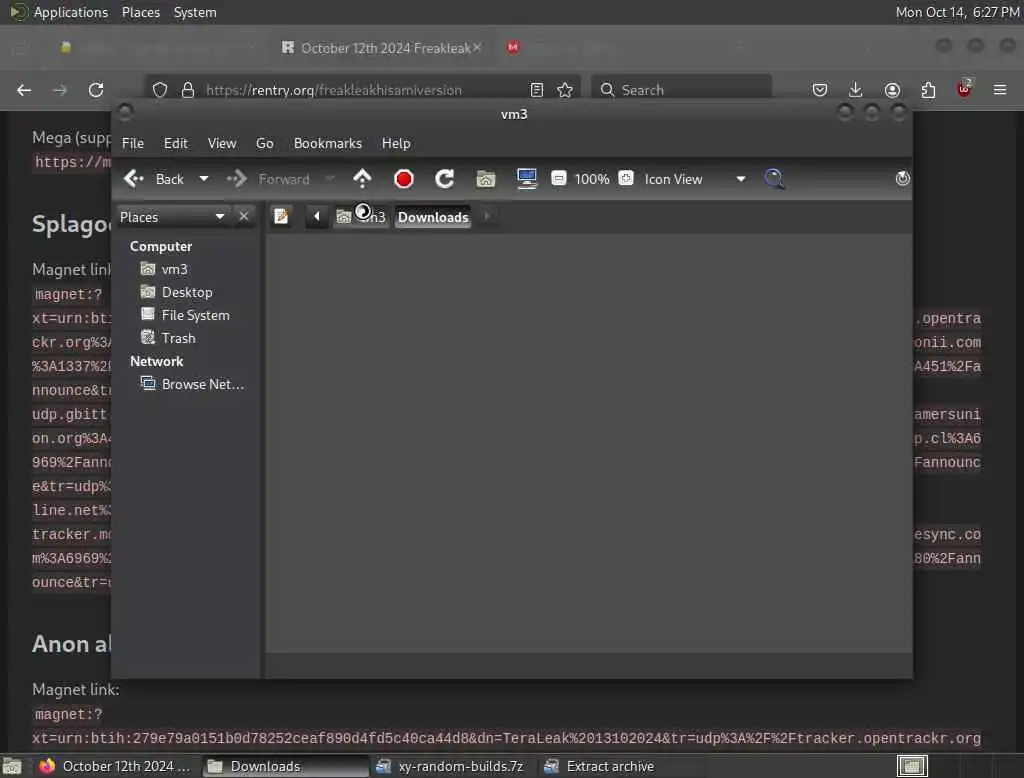Switch to xy-random-builds.7z taskbar window

451,766
